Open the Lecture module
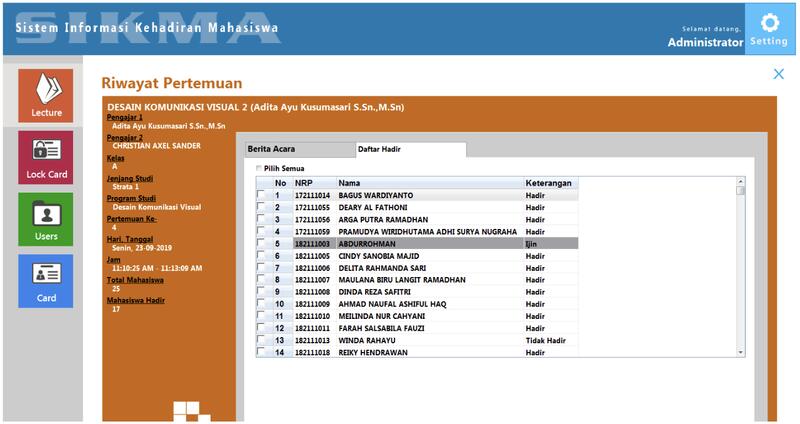This screenshot has width=800, height=424. tap(46, 95)
